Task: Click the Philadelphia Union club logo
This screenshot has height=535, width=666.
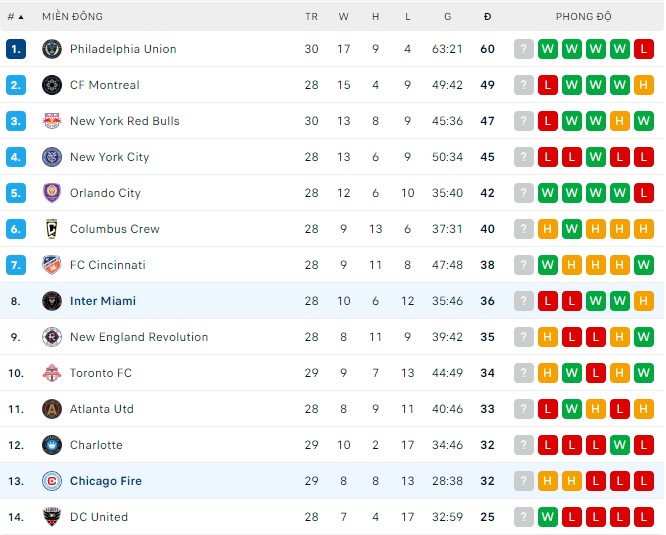Action: click(52, 49)
